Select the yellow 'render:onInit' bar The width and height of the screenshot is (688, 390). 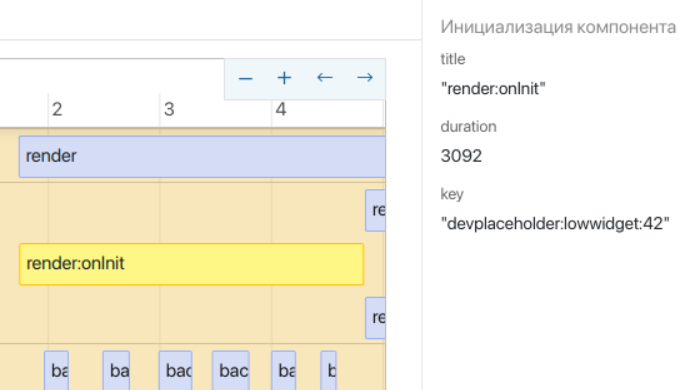coord(191,264)
